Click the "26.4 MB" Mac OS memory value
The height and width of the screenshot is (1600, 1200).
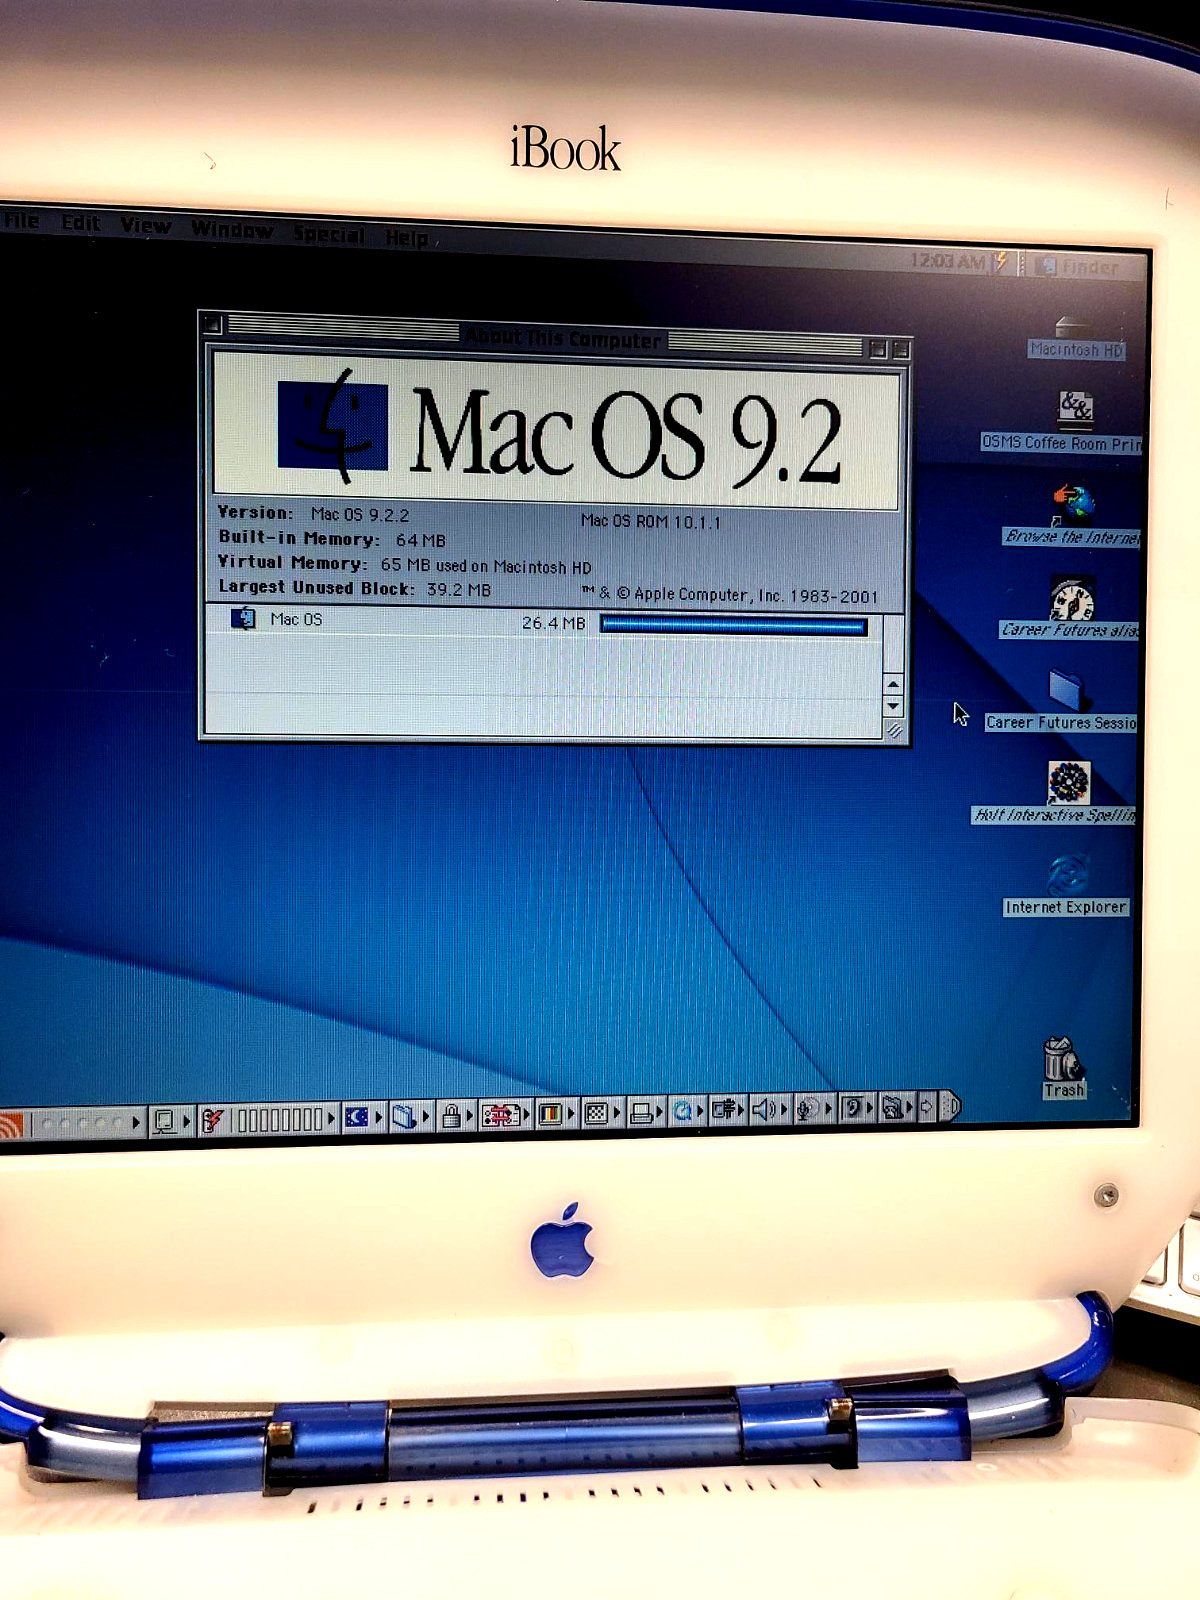(554, 623)
